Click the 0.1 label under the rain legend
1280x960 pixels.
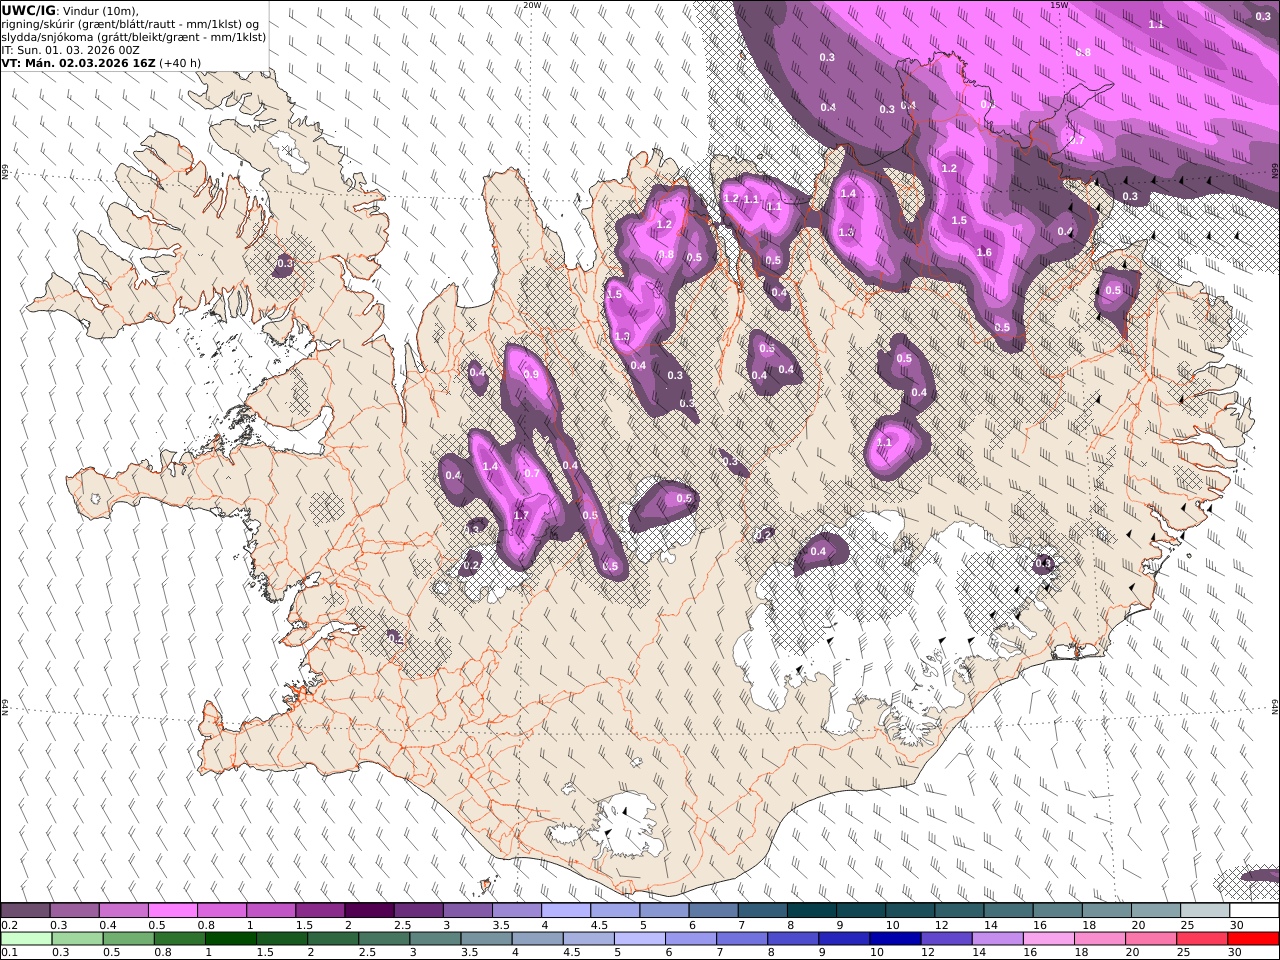(9, 953)
